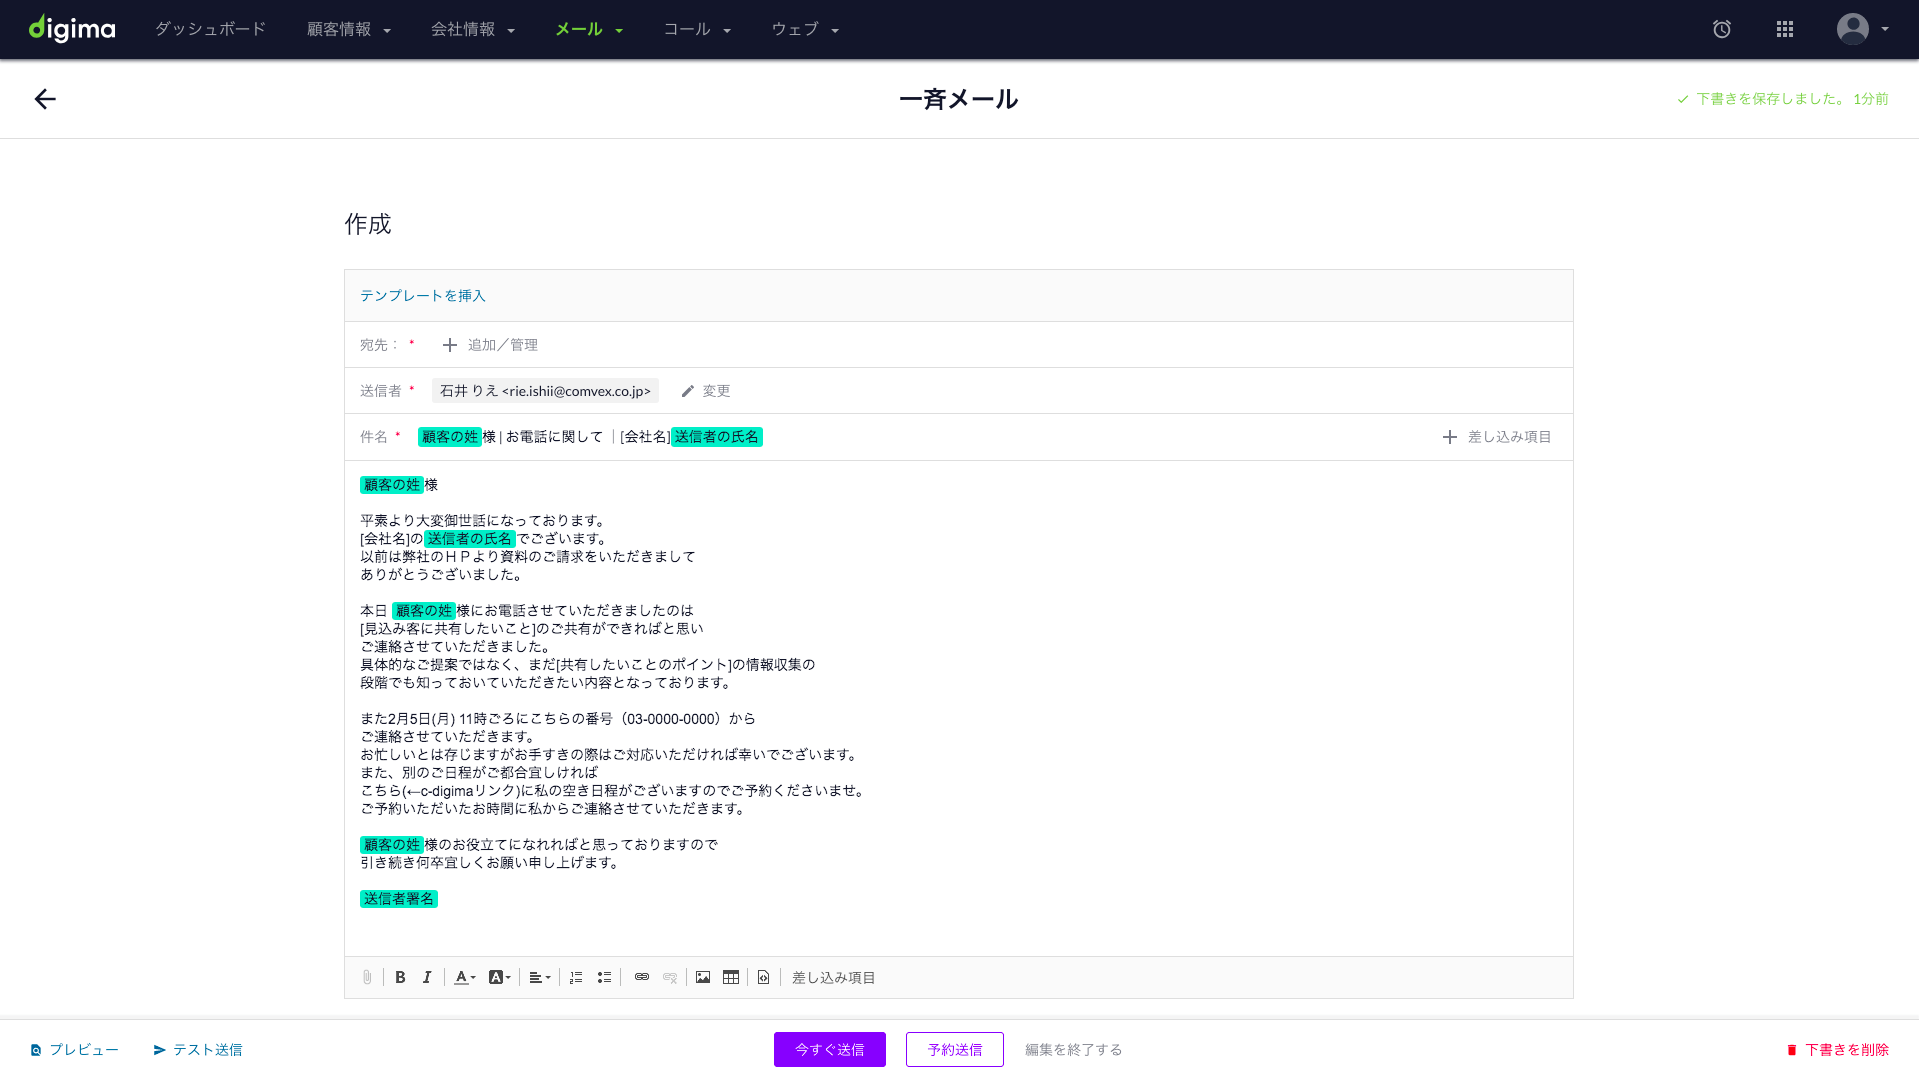Viewport: 1919px width, 1080px height.
Task: Expand the コール menu
Action: click(x=697, y=29)
